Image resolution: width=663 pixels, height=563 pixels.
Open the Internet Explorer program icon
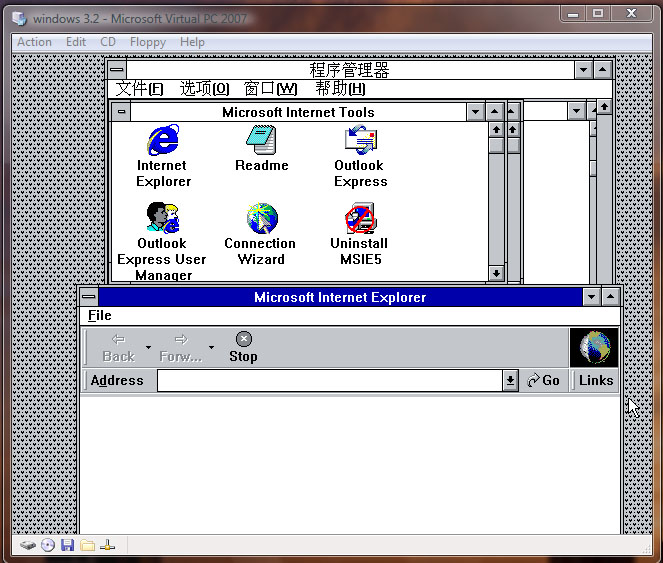click(x=163, y=140)
